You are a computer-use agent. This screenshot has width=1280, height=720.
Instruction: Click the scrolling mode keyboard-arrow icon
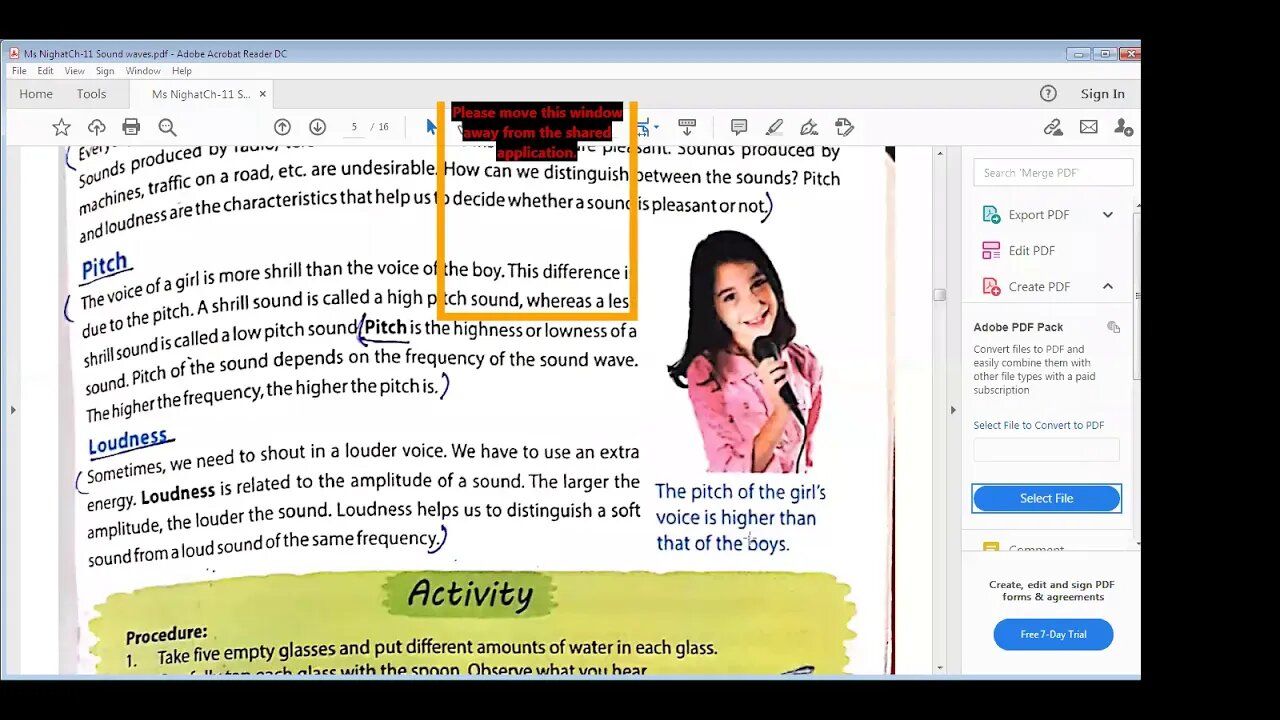pyautogui.click(x=687, y=127)
